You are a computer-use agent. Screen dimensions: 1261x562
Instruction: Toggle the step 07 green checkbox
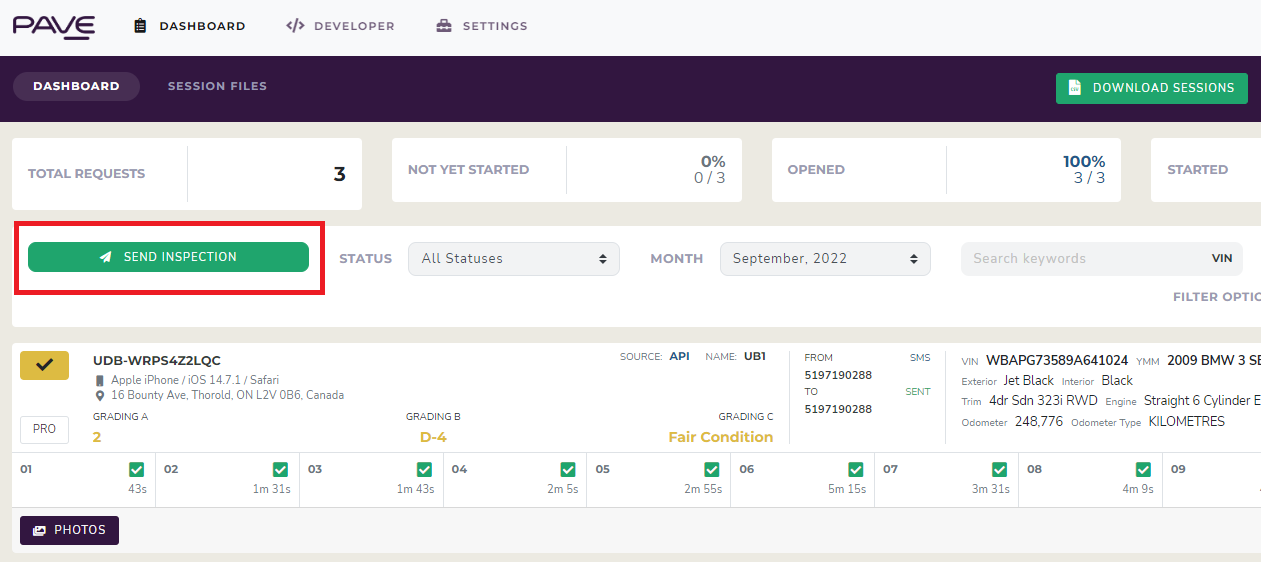(x=999, y=469)
